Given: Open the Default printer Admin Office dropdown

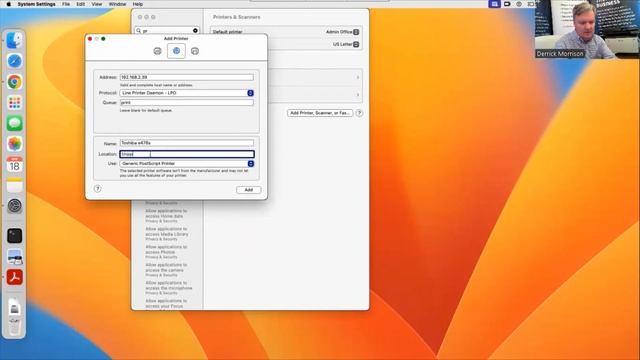Looking at the screenshot, I should click(342, 32).
